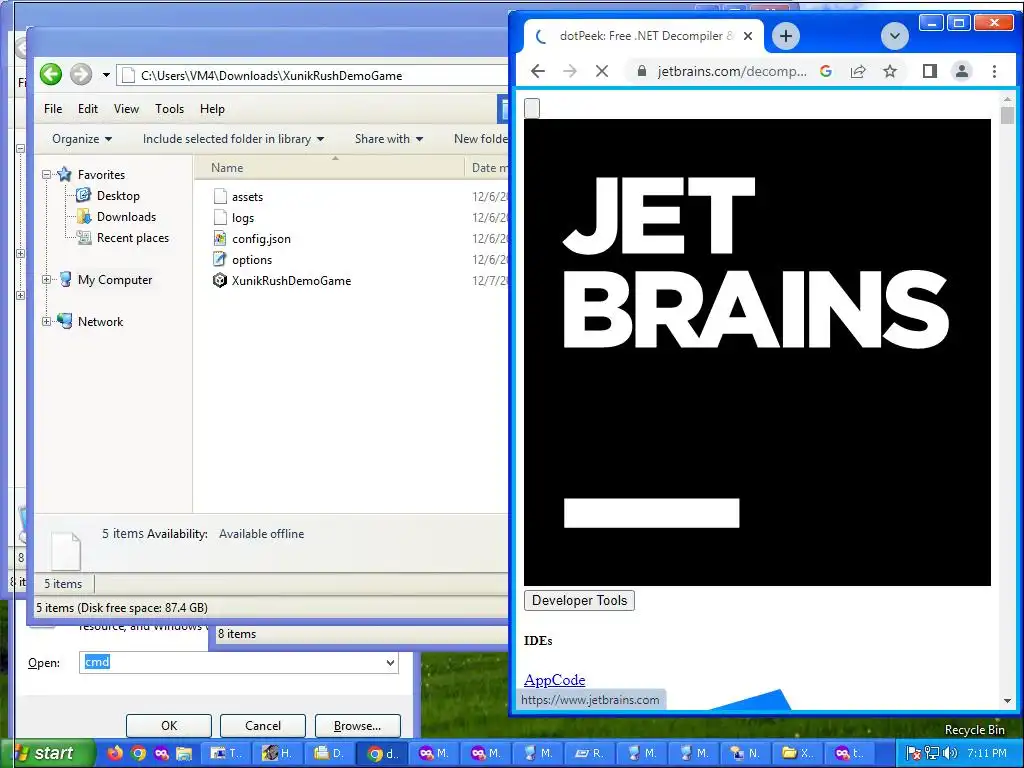Open Chrome's side panel icon
Image resolution: width=1024 pixels, height=768 pixels.
pyautogui.click(x=930, y=71)
